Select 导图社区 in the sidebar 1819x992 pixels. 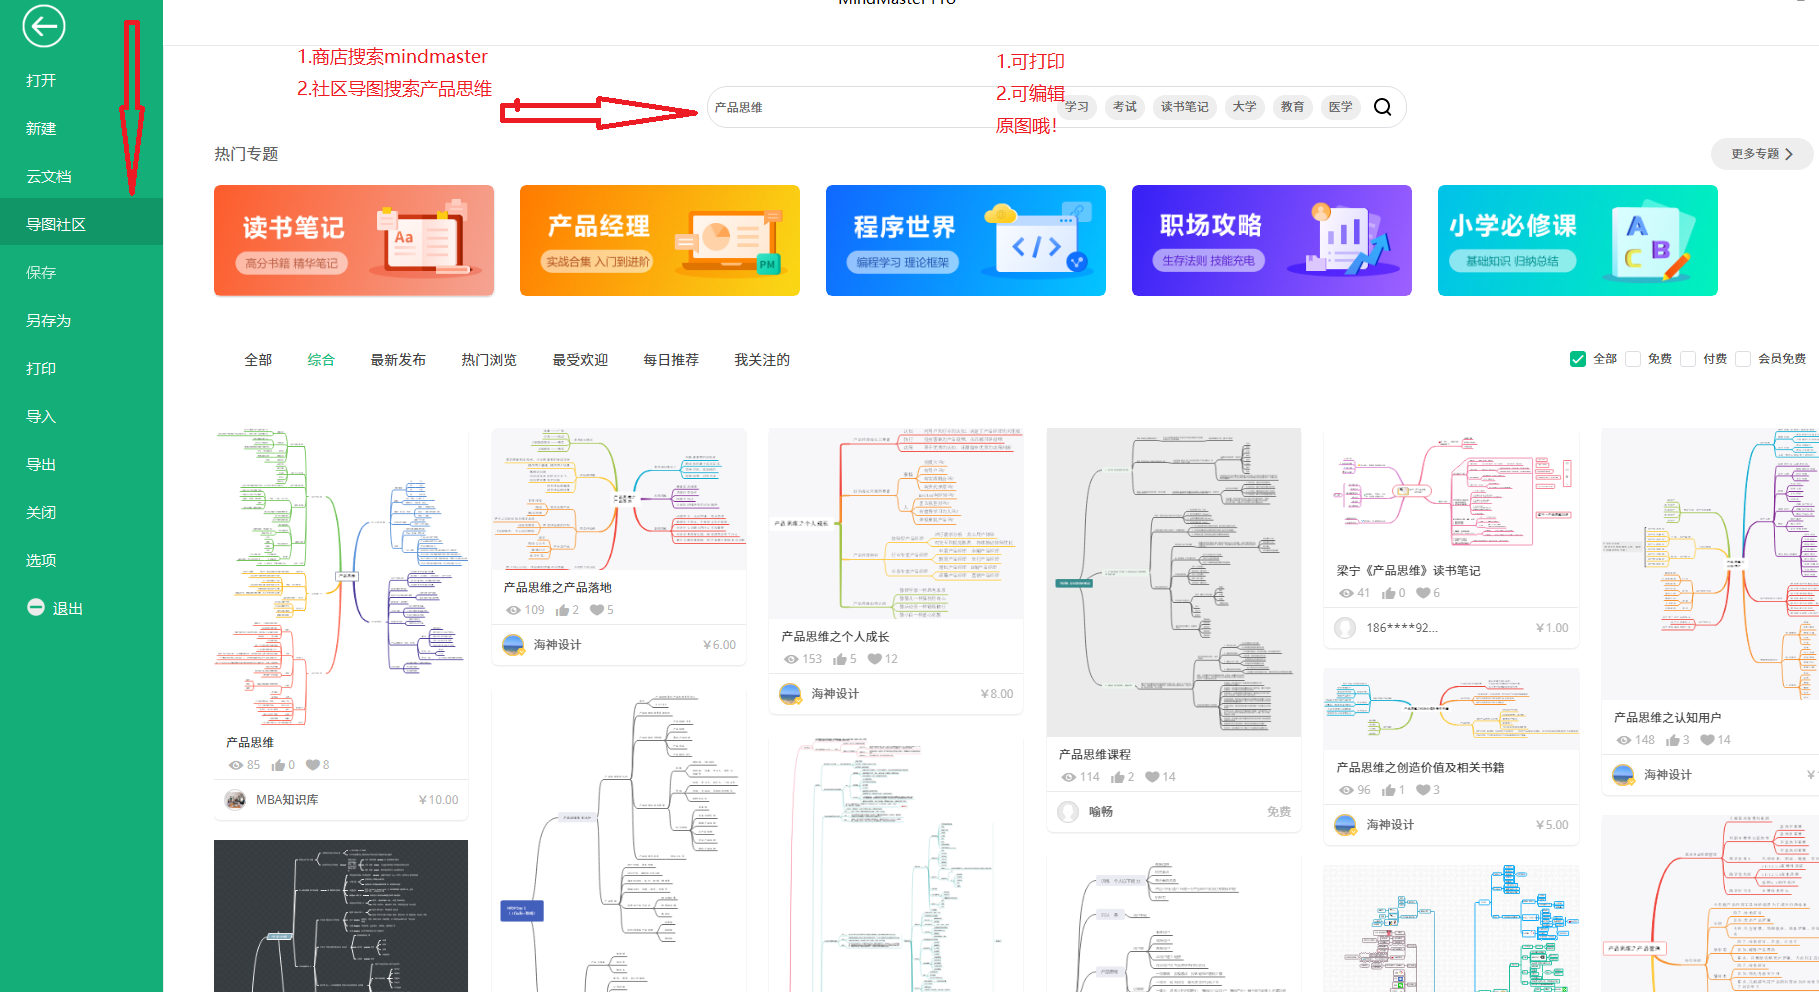tap(81, 224)
